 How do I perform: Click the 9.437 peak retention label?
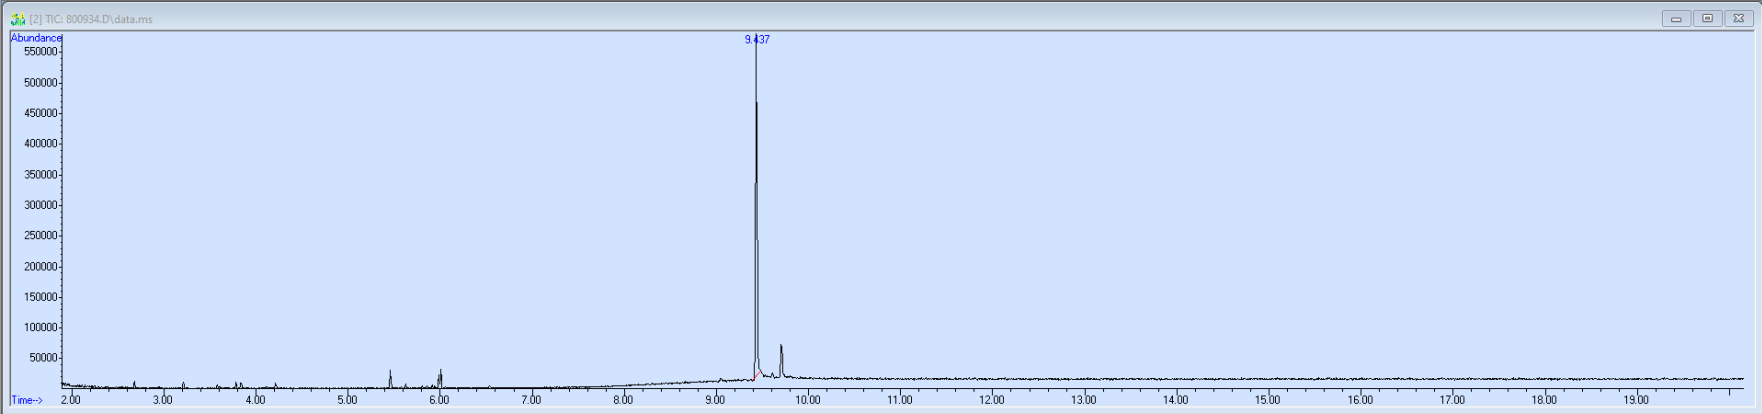tap(757, 40)
